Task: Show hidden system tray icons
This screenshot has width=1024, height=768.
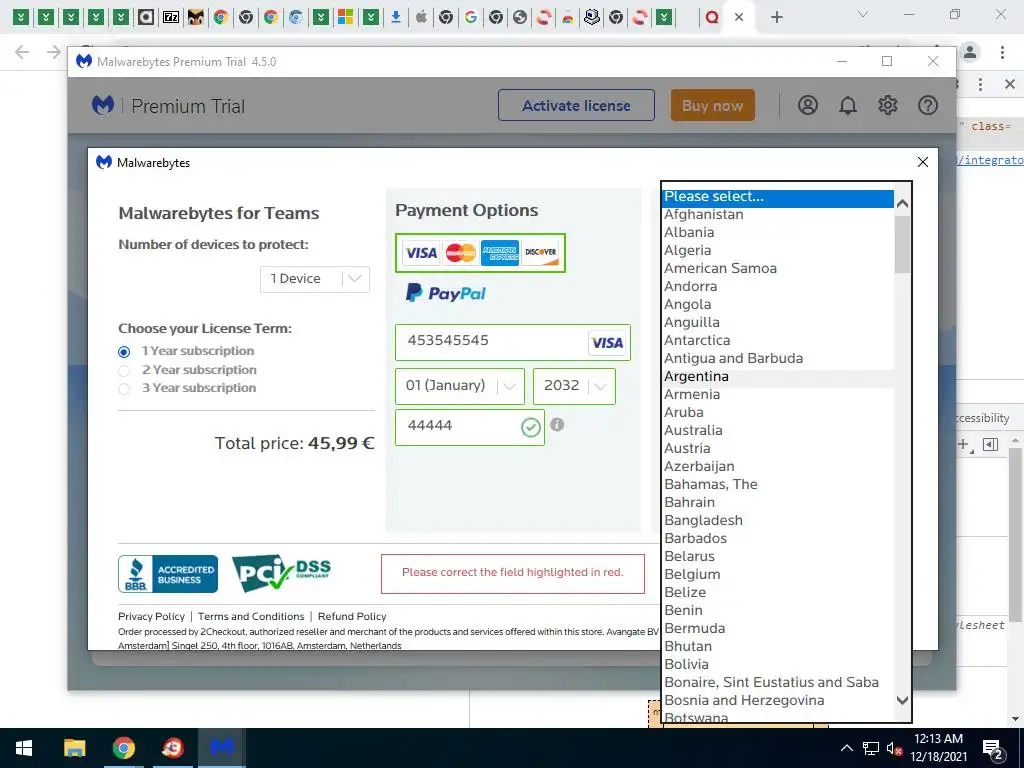Action: [846, 748]
